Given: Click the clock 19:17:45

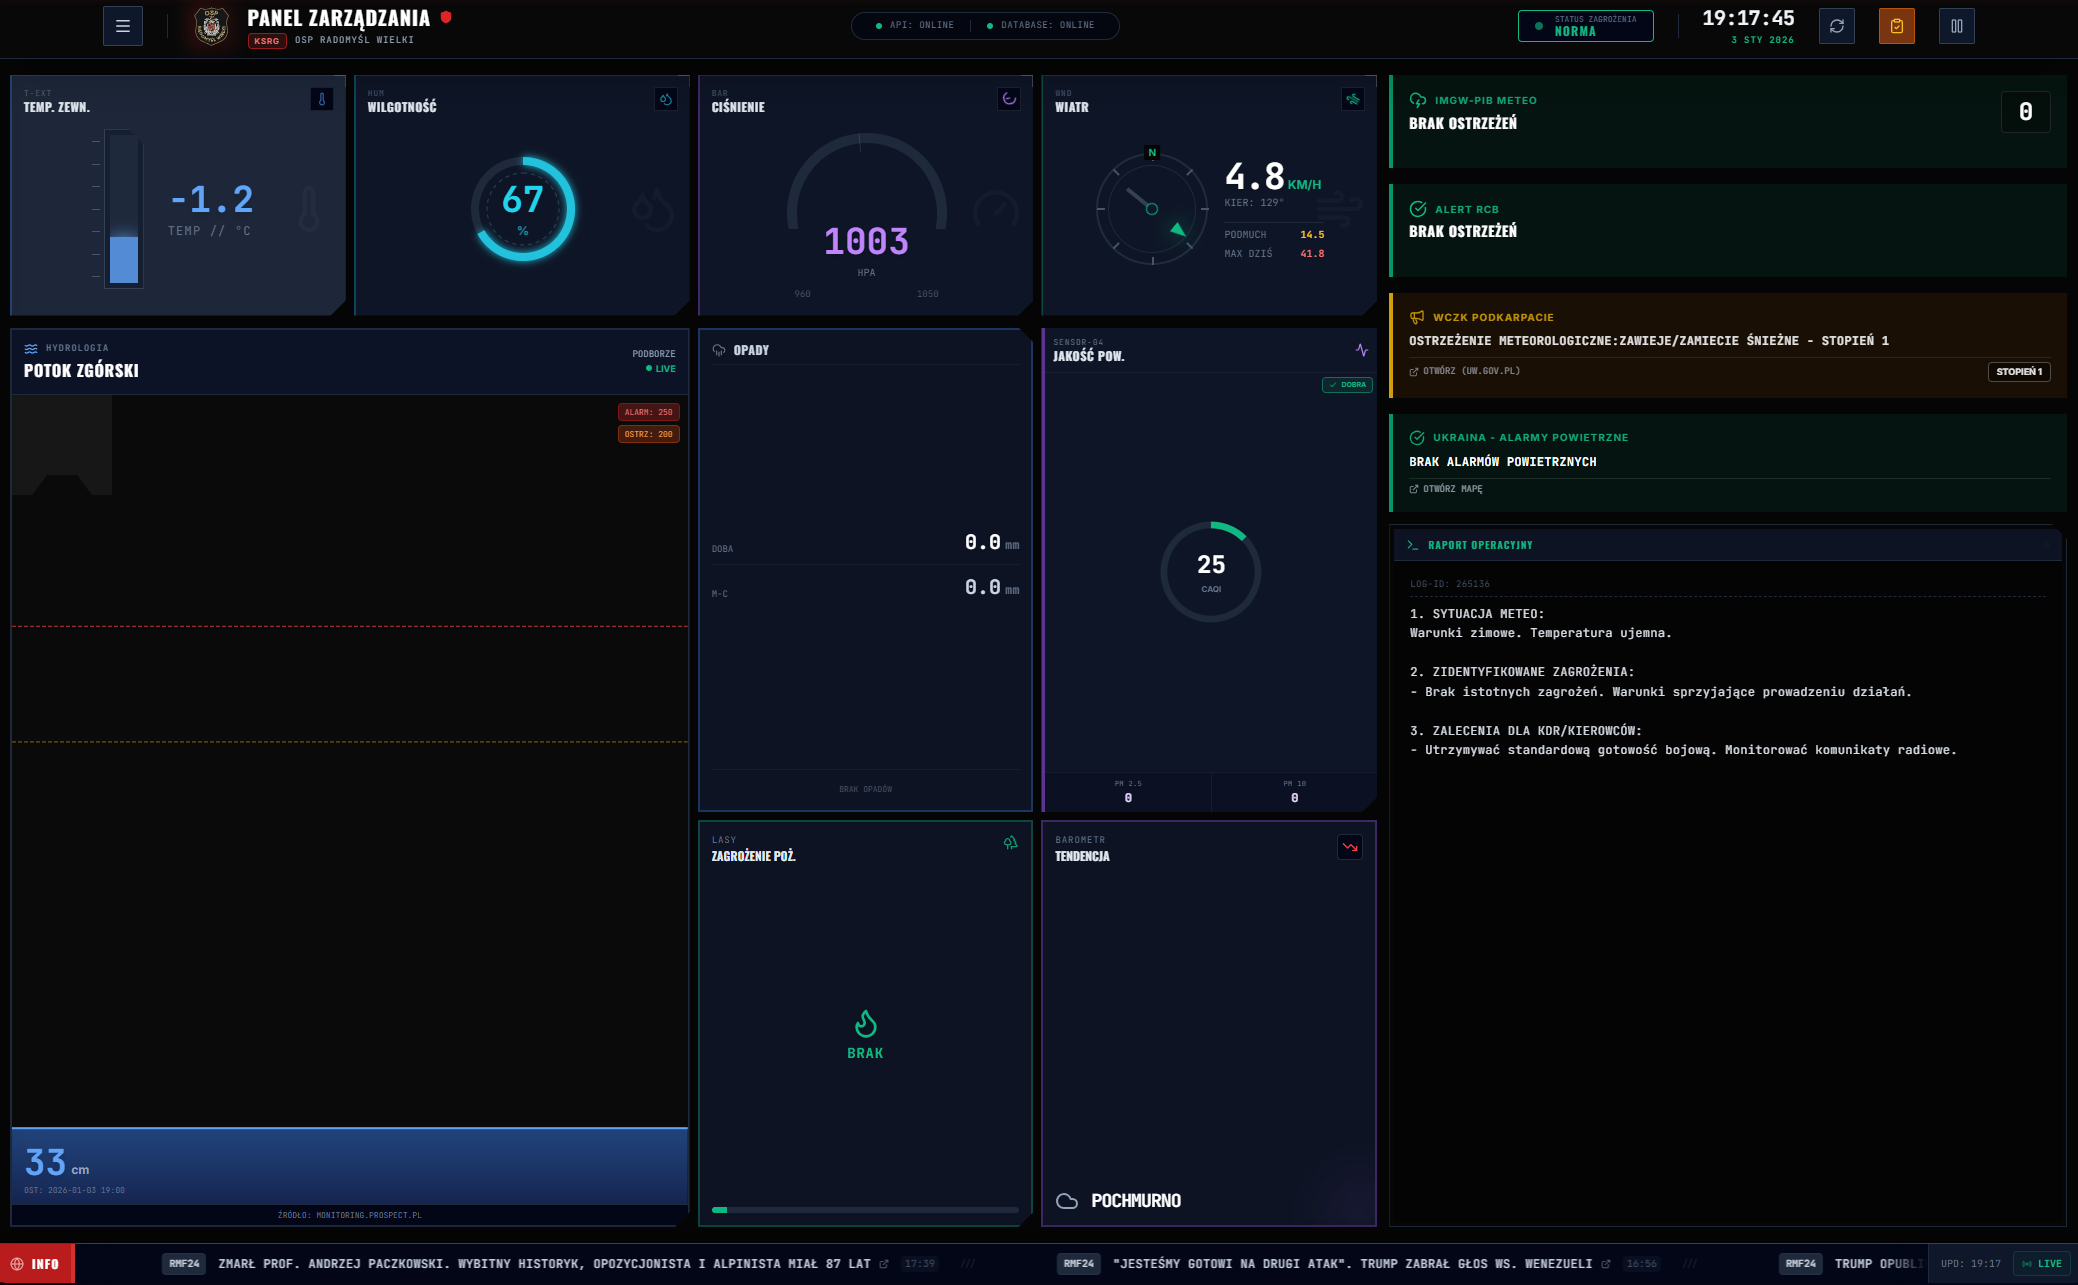Looking at the screenshot, I should click(x=1748, y=18).
